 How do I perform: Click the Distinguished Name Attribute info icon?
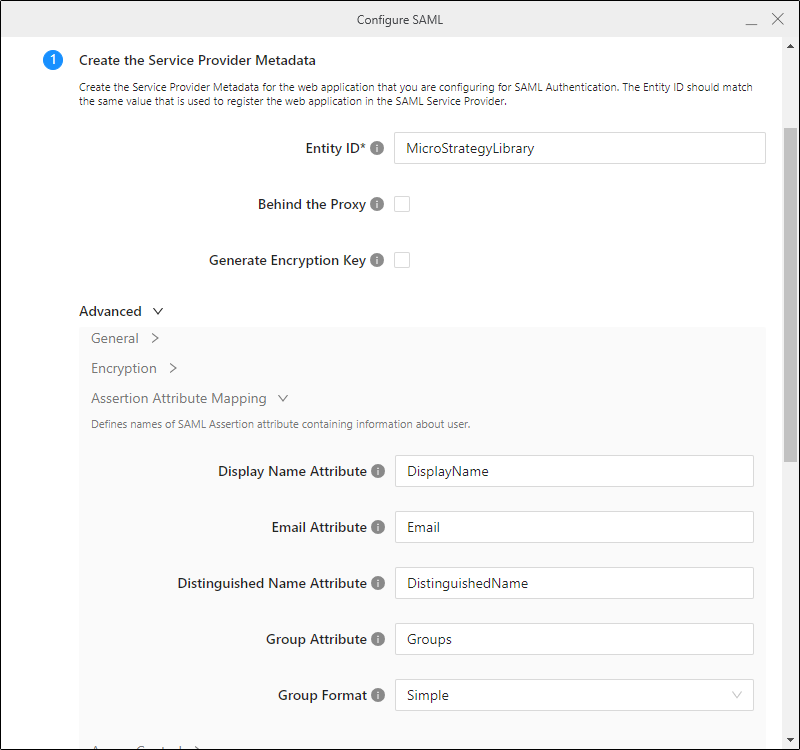(x=378, y=583)
